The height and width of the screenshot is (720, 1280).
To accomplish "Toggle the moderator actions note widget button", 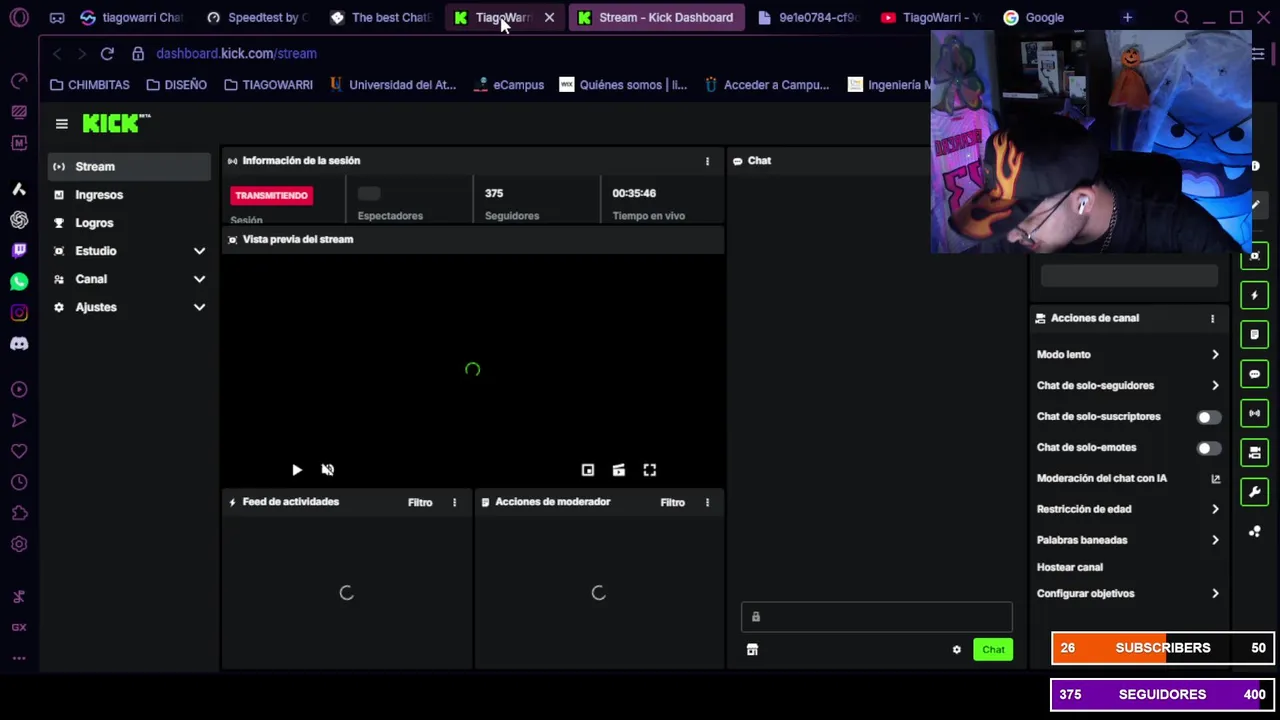I will (x=1254, y=334).
